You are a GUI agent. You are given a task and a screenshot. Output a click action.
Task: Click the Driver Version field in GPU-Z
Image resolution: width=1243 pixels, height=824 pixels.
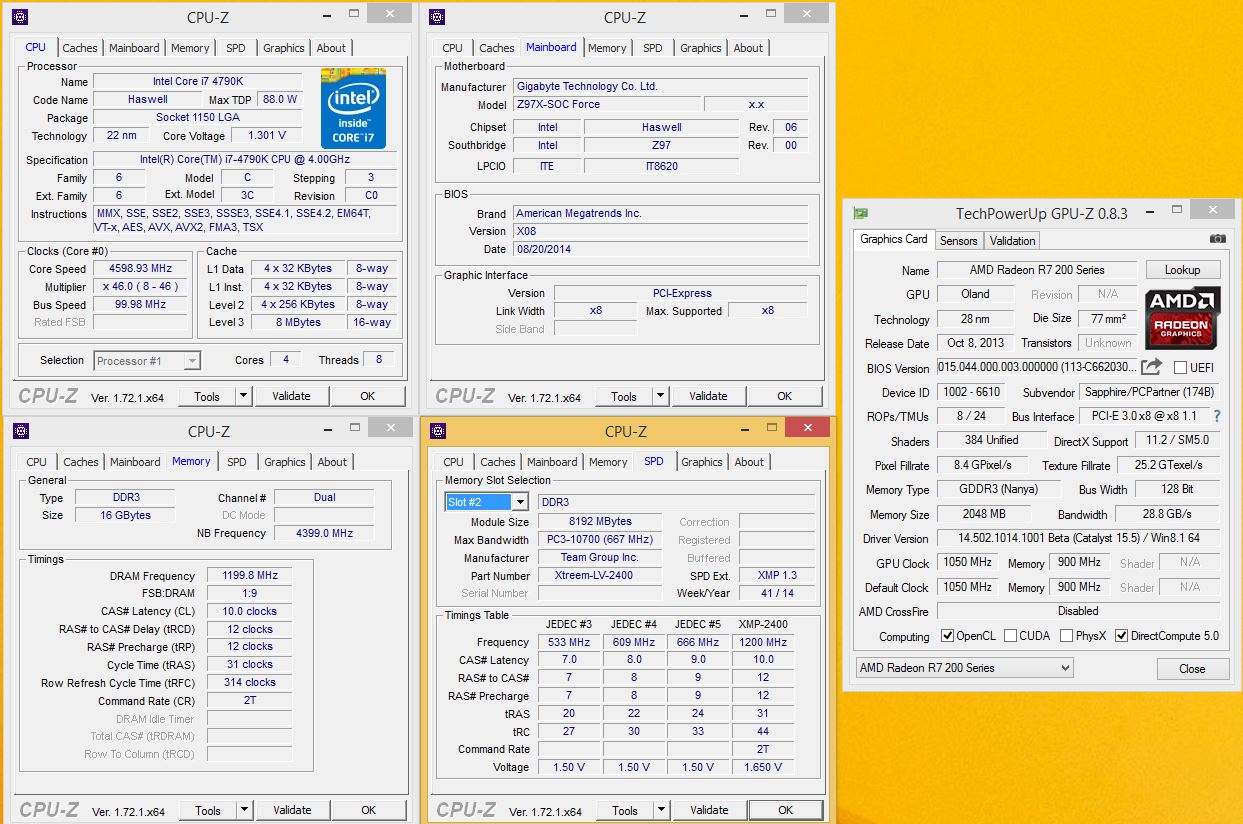(1078, 538)
